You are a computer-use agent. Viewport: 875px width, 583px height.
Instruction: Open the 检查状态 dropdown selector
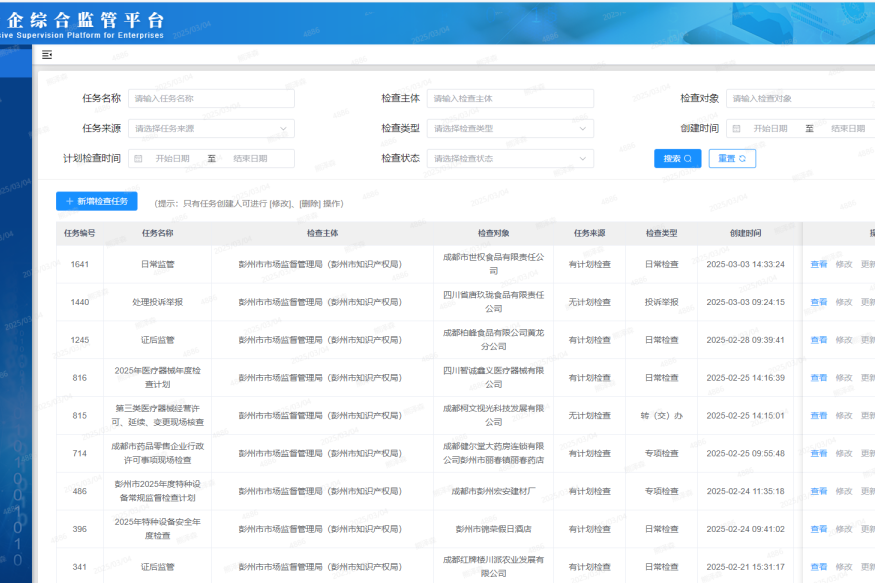tap(509, 159)
